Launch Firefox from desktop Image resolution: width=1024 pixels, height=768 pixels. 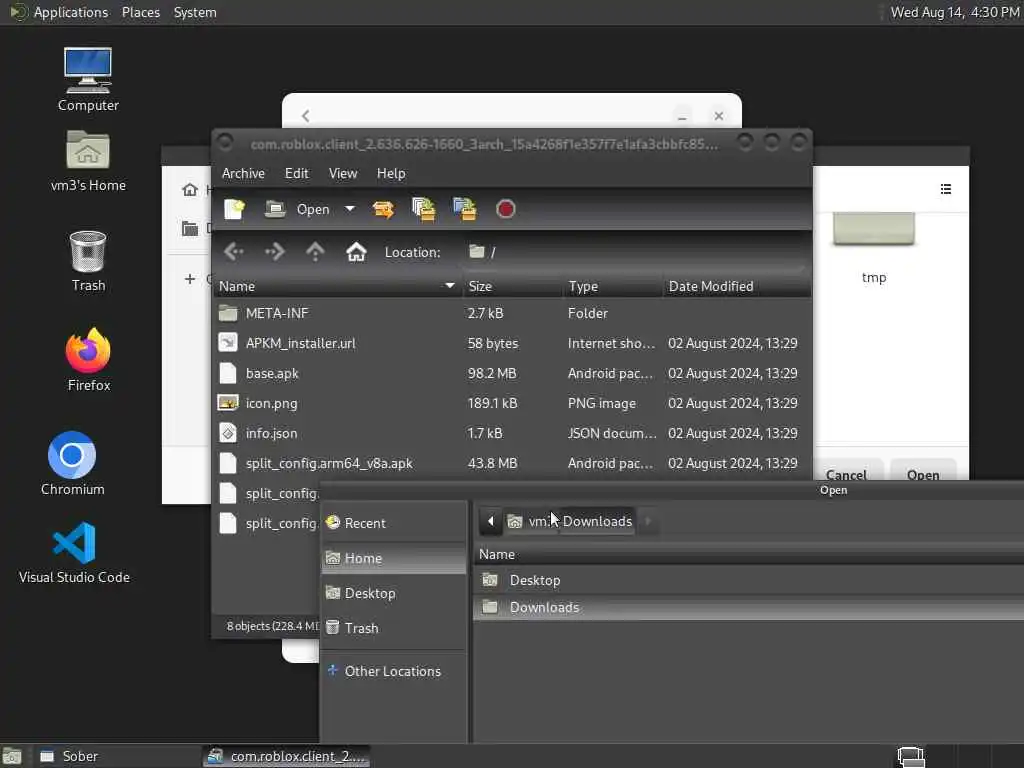click(88, 360)
